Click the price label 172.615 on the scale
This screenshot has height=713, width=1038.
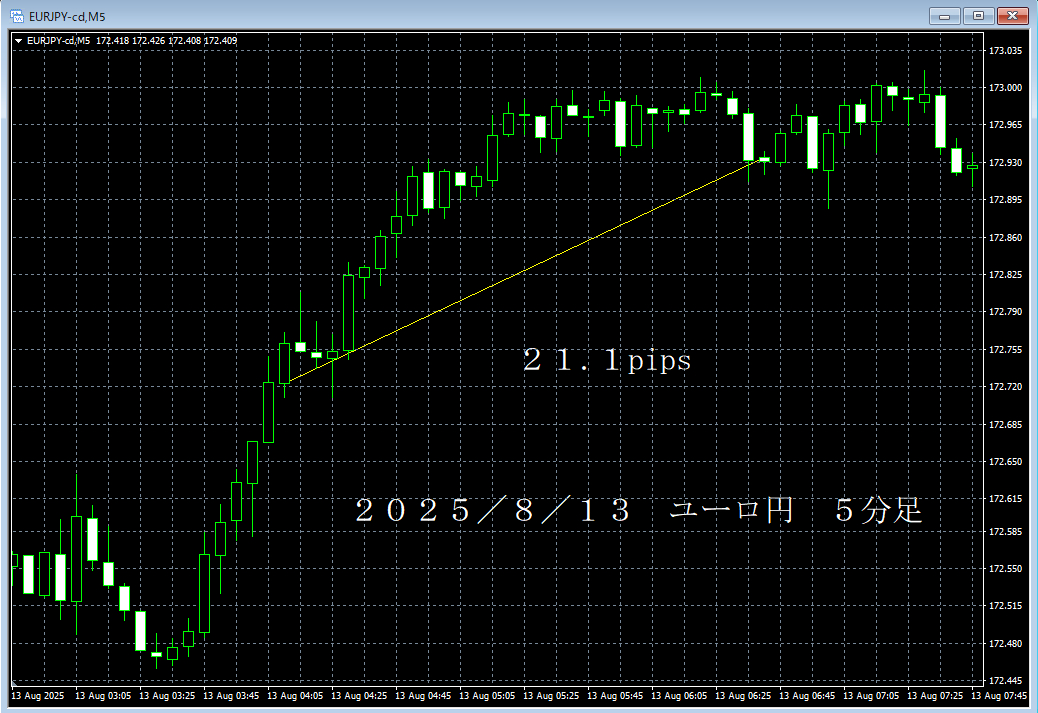[1005, 499]
